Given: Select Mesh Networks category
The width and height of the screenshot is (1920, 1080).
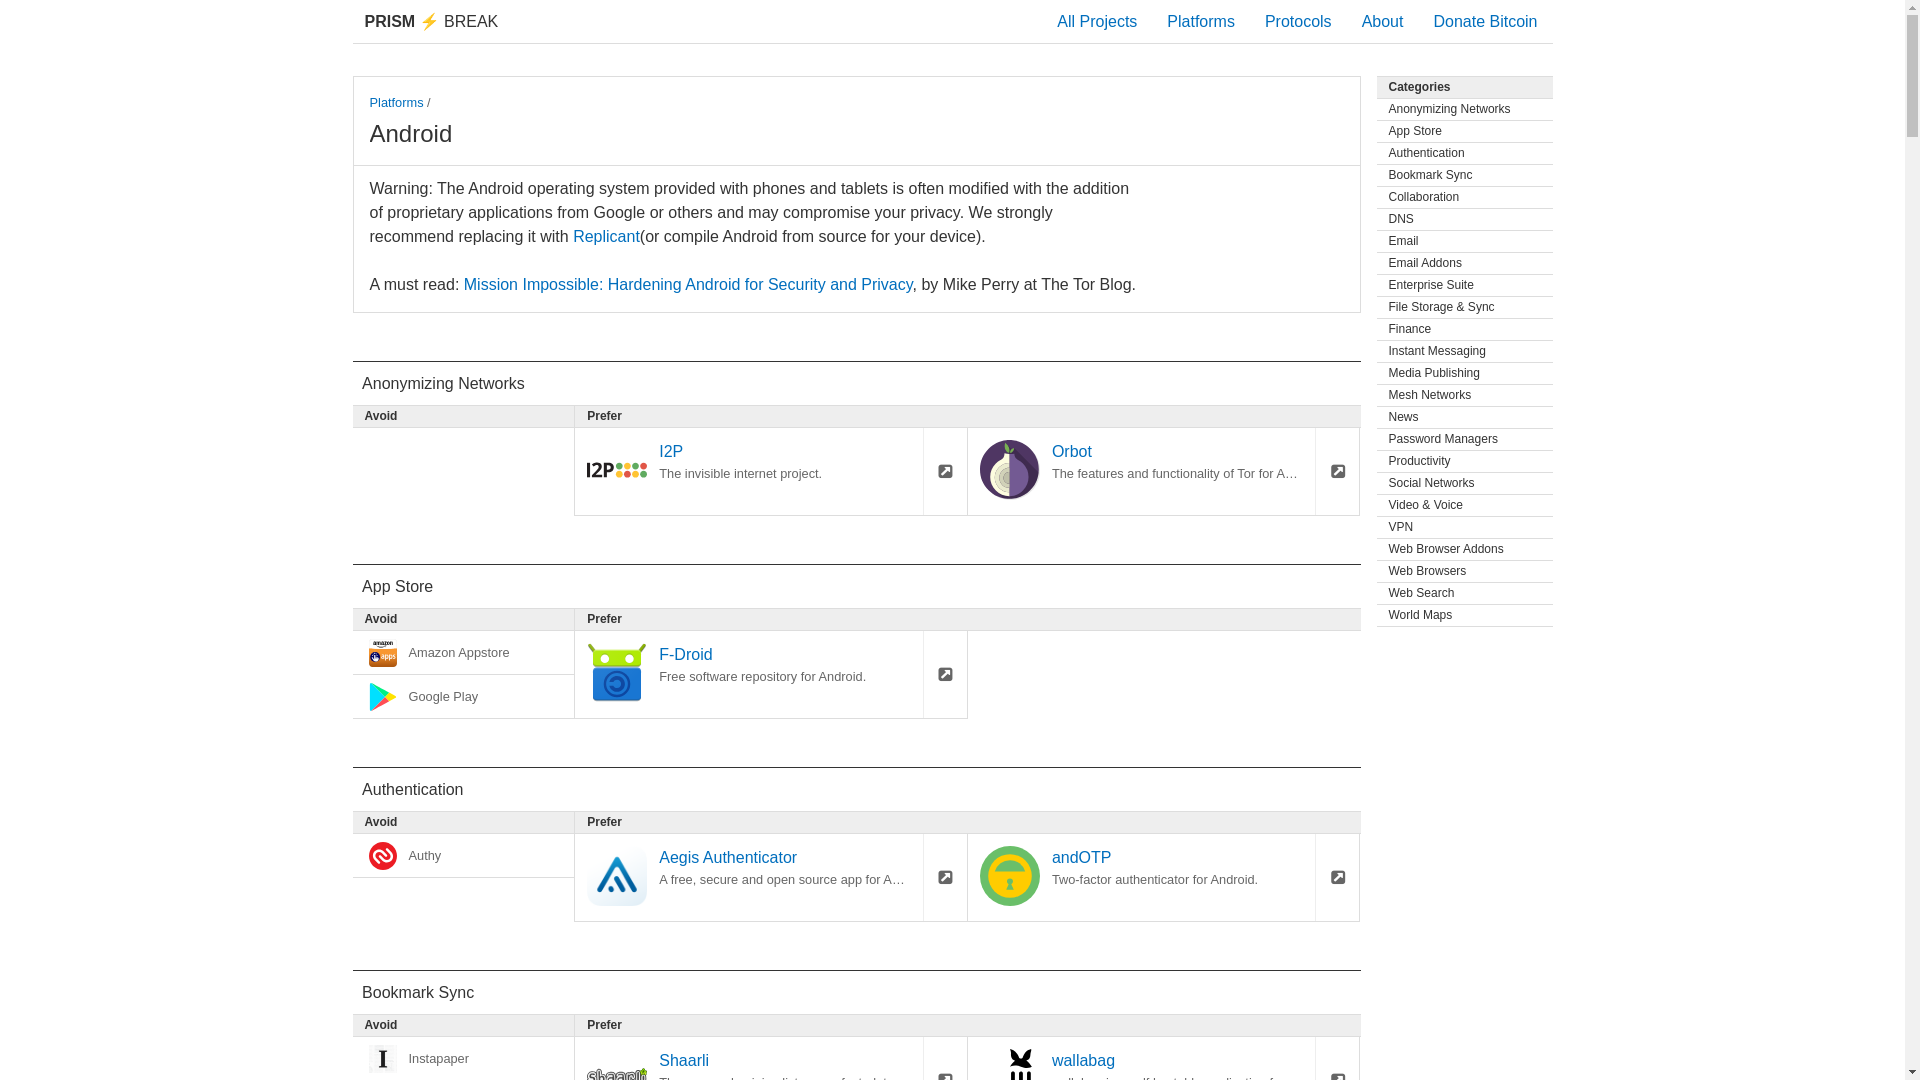Looking at the screenshot, I should [1464, 395].
